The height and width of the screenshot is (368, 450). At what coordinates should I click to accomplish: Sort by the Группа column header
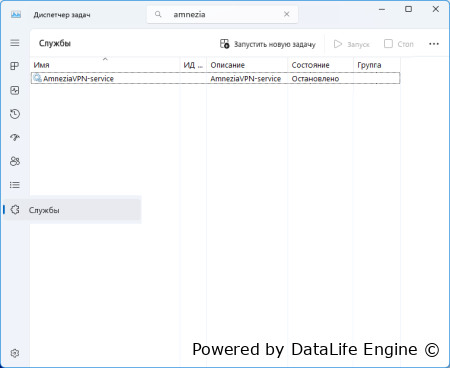[x=377, y=65]
